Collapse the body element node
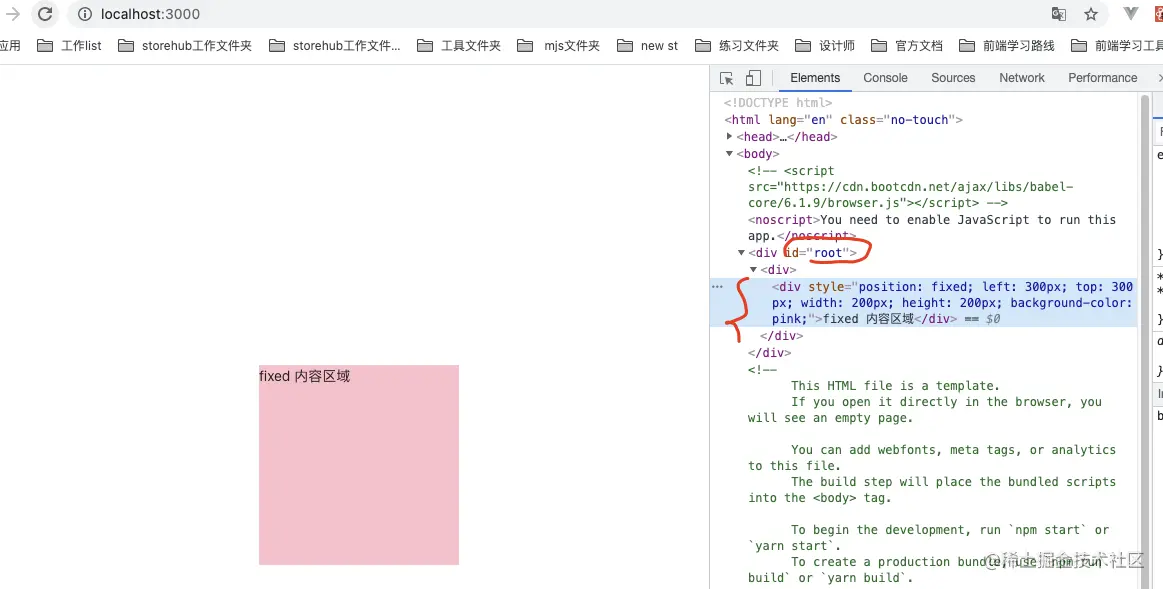This screenshot has width=1163, height=589. coord(730,154)
